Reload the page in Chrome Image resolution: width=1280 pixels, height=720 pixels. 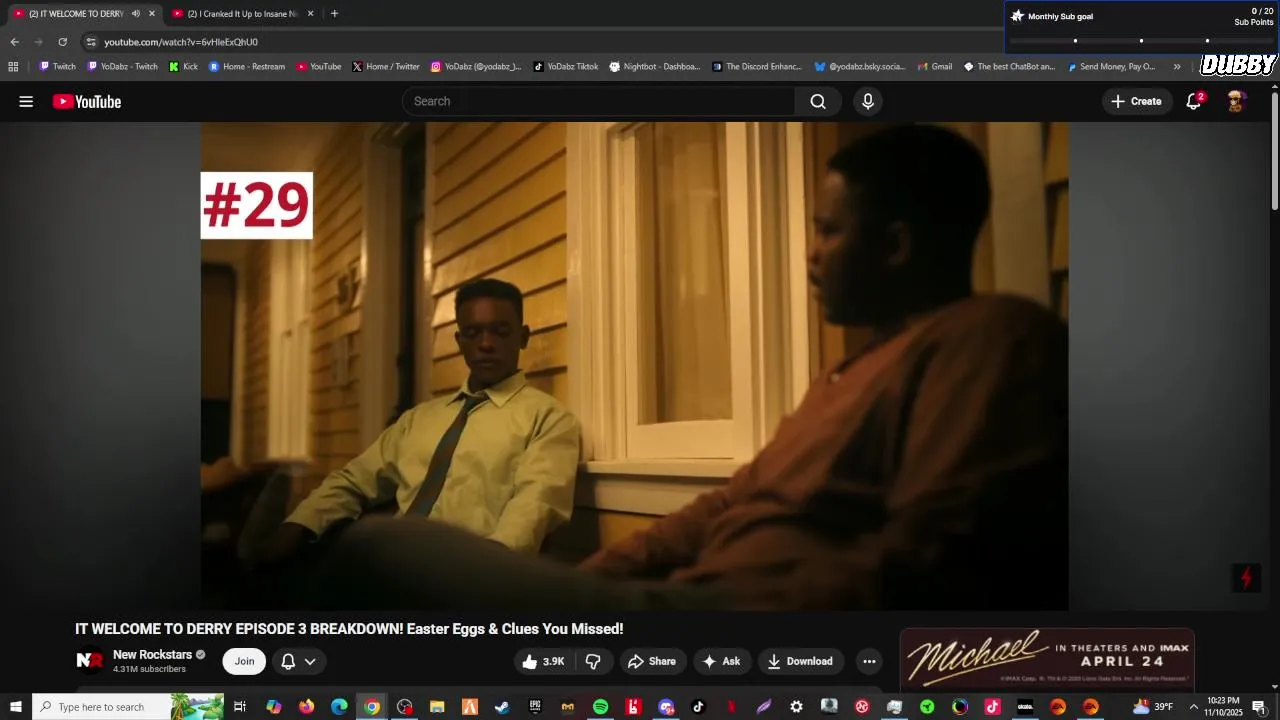(62, 42)
